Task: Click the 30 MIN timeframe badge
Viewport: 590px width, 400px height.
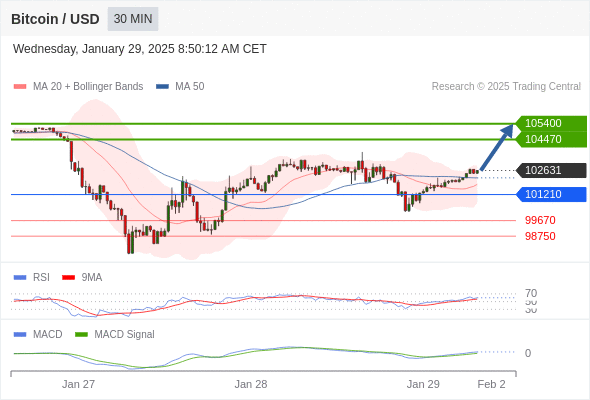Action: click(x=133, y=19)
